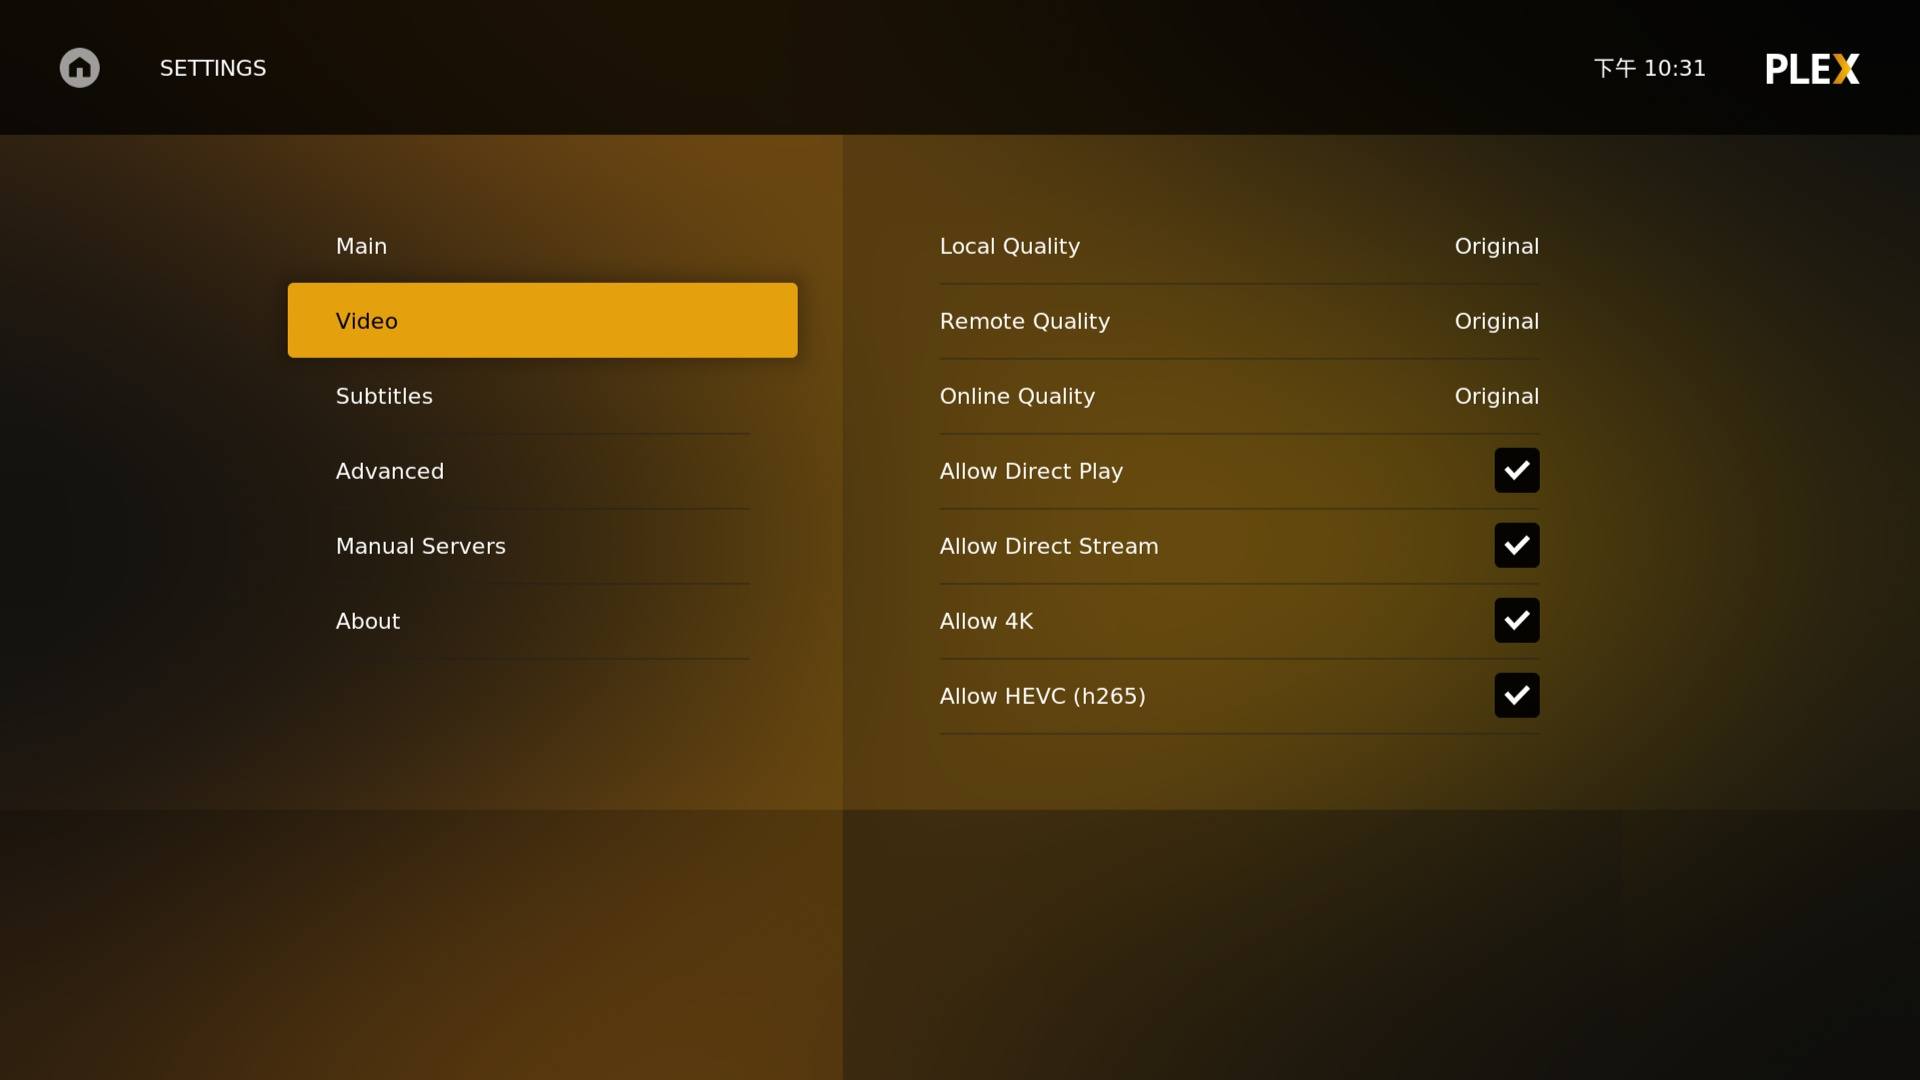Select the Advanced settings section
This screenshot has width=1920, height=1080.
click(x=390, y=471)
